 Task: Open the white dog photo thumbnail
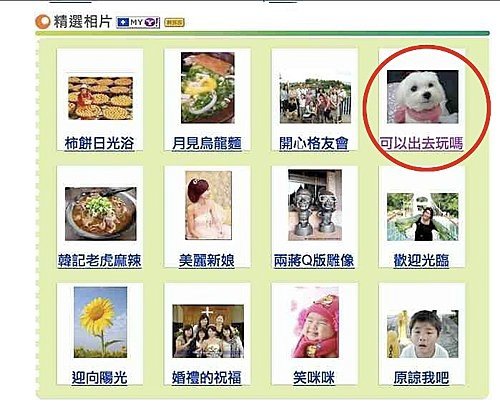pos(422,96)
